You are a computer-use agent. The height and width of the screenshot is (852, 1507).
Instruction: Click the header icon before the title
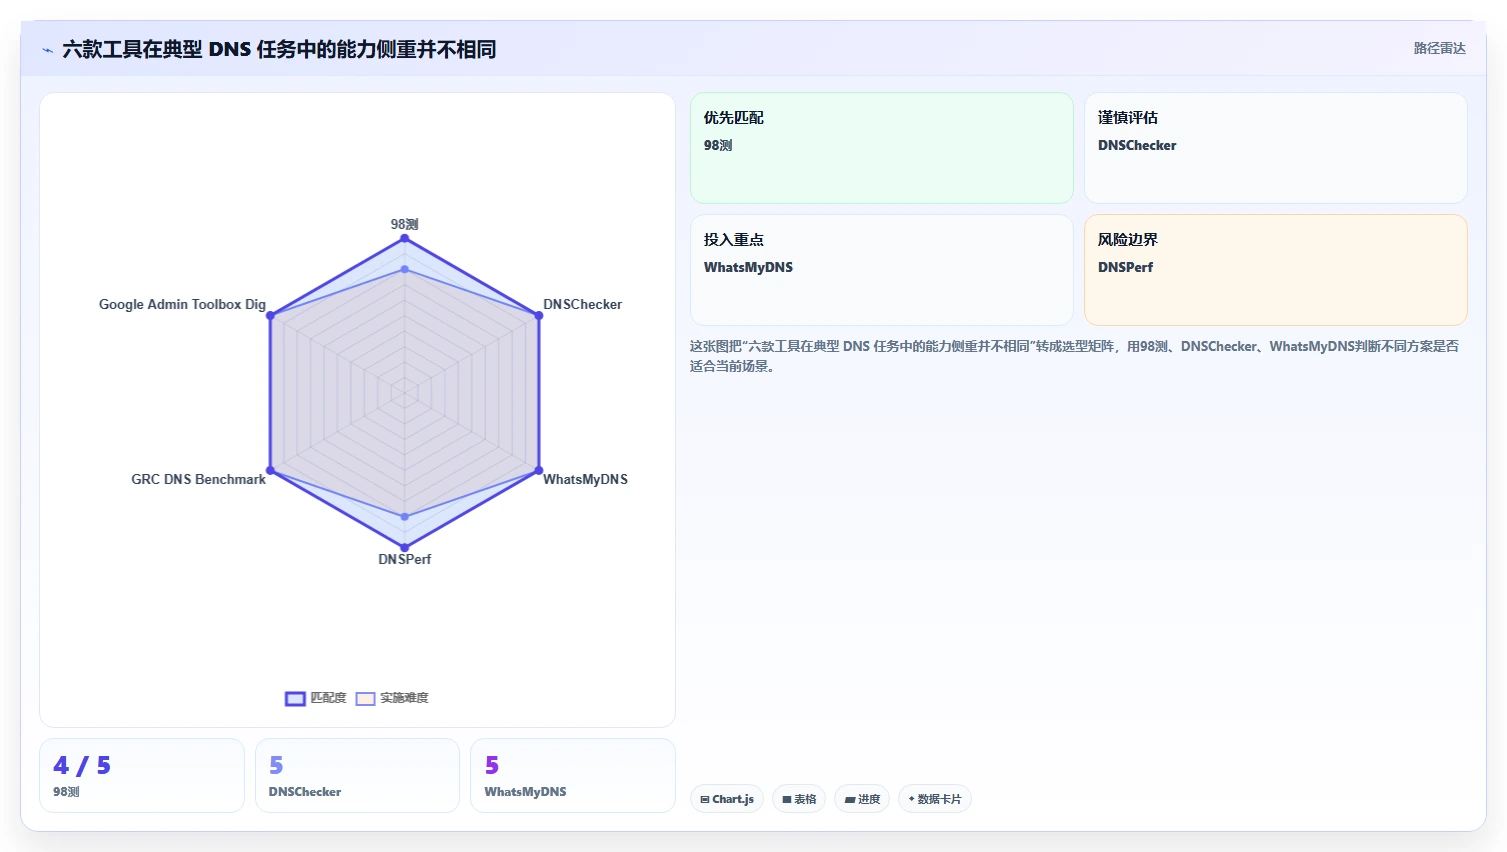tap(47, 50)
